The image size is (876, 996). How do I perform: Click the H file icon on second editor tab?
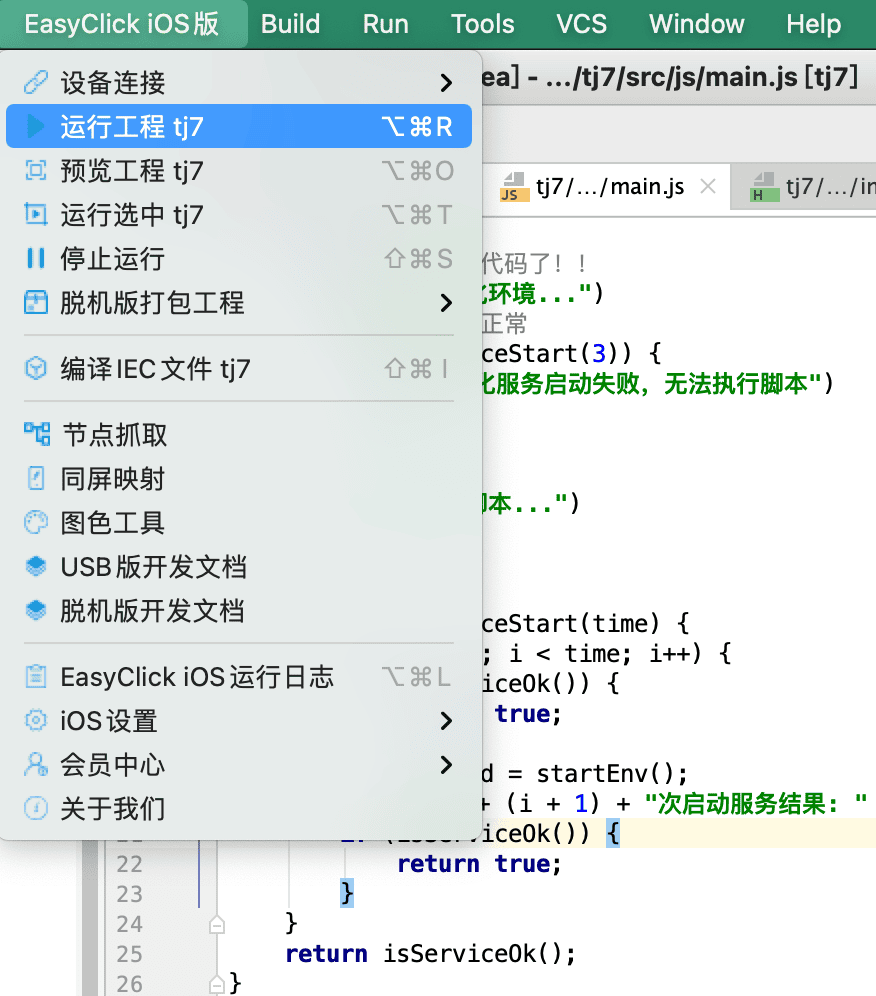click(764, 187)
